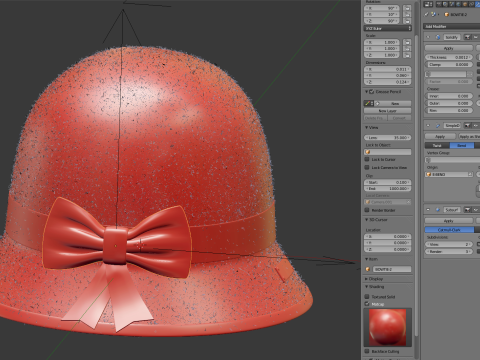
Task: Enable the Render Border checkbox
Action: pos(367,210)
